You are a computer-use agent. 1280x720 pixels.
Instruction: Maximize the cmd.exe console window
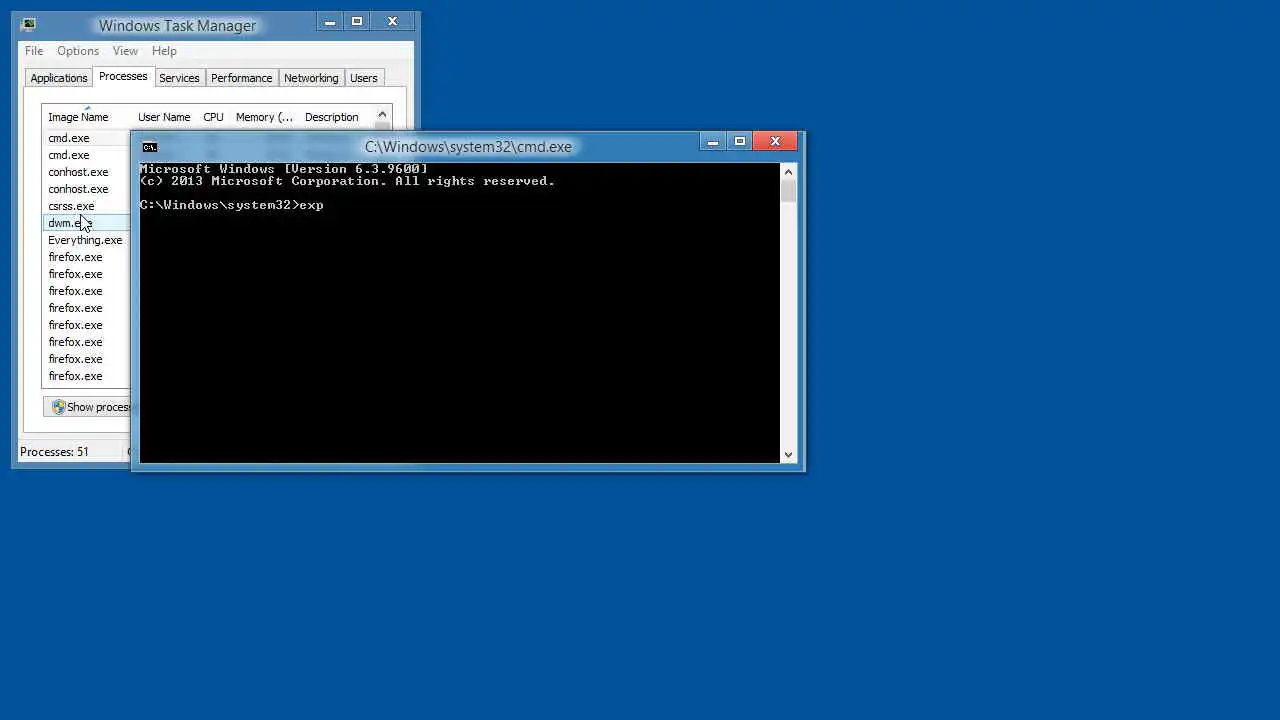tap(740, 142)
